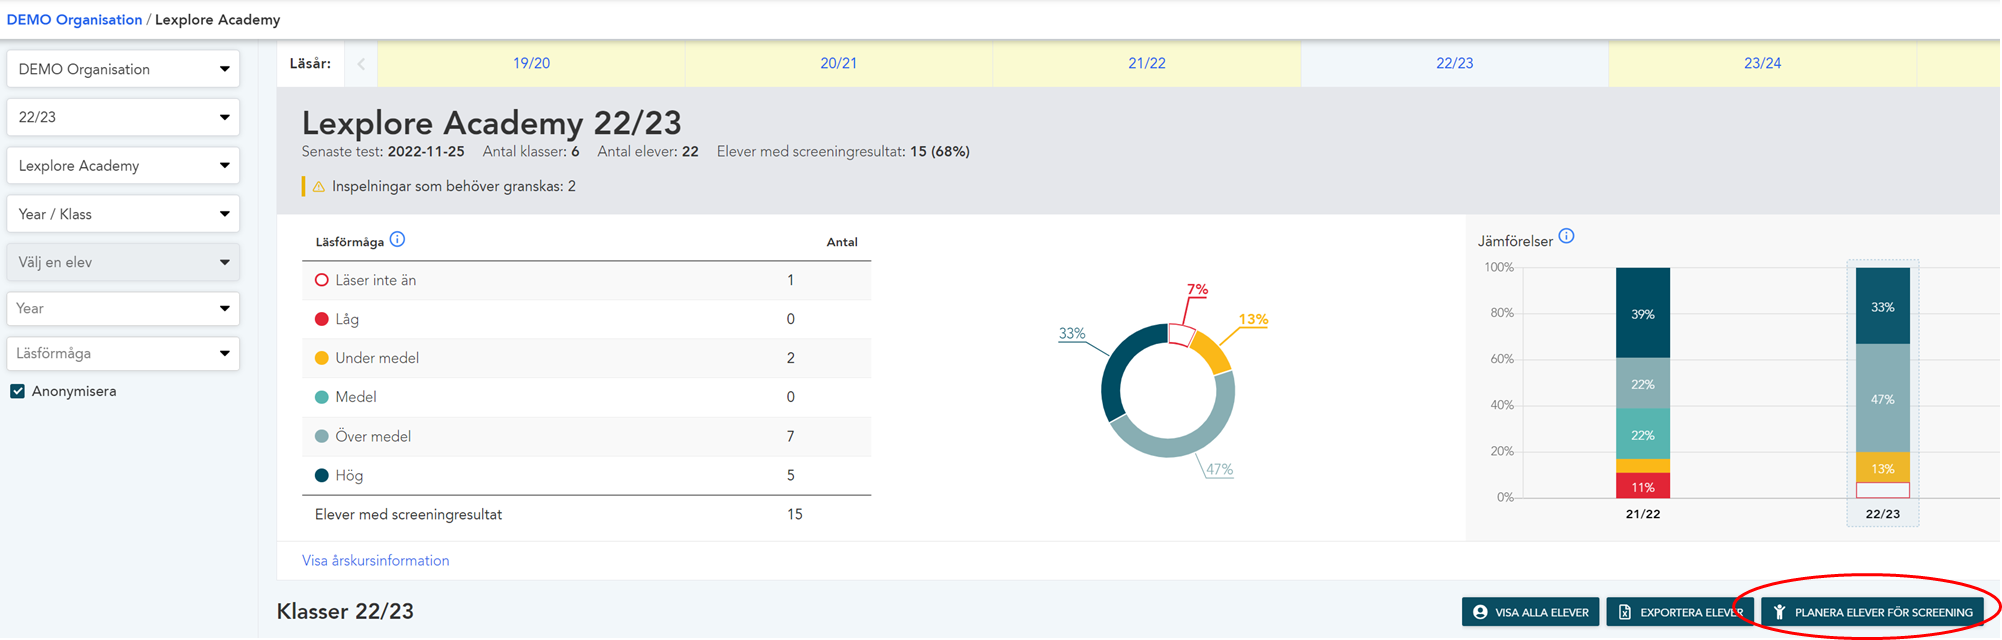
Task: Click the count 7 in Över medel row
Action: (790, 436)
